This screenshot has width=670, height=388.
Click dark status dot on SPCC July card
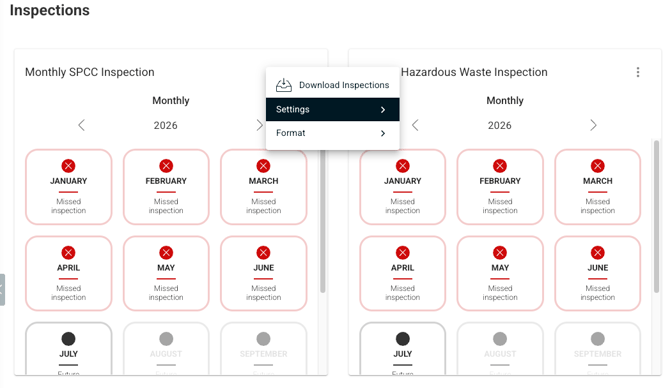coord(68,339)
